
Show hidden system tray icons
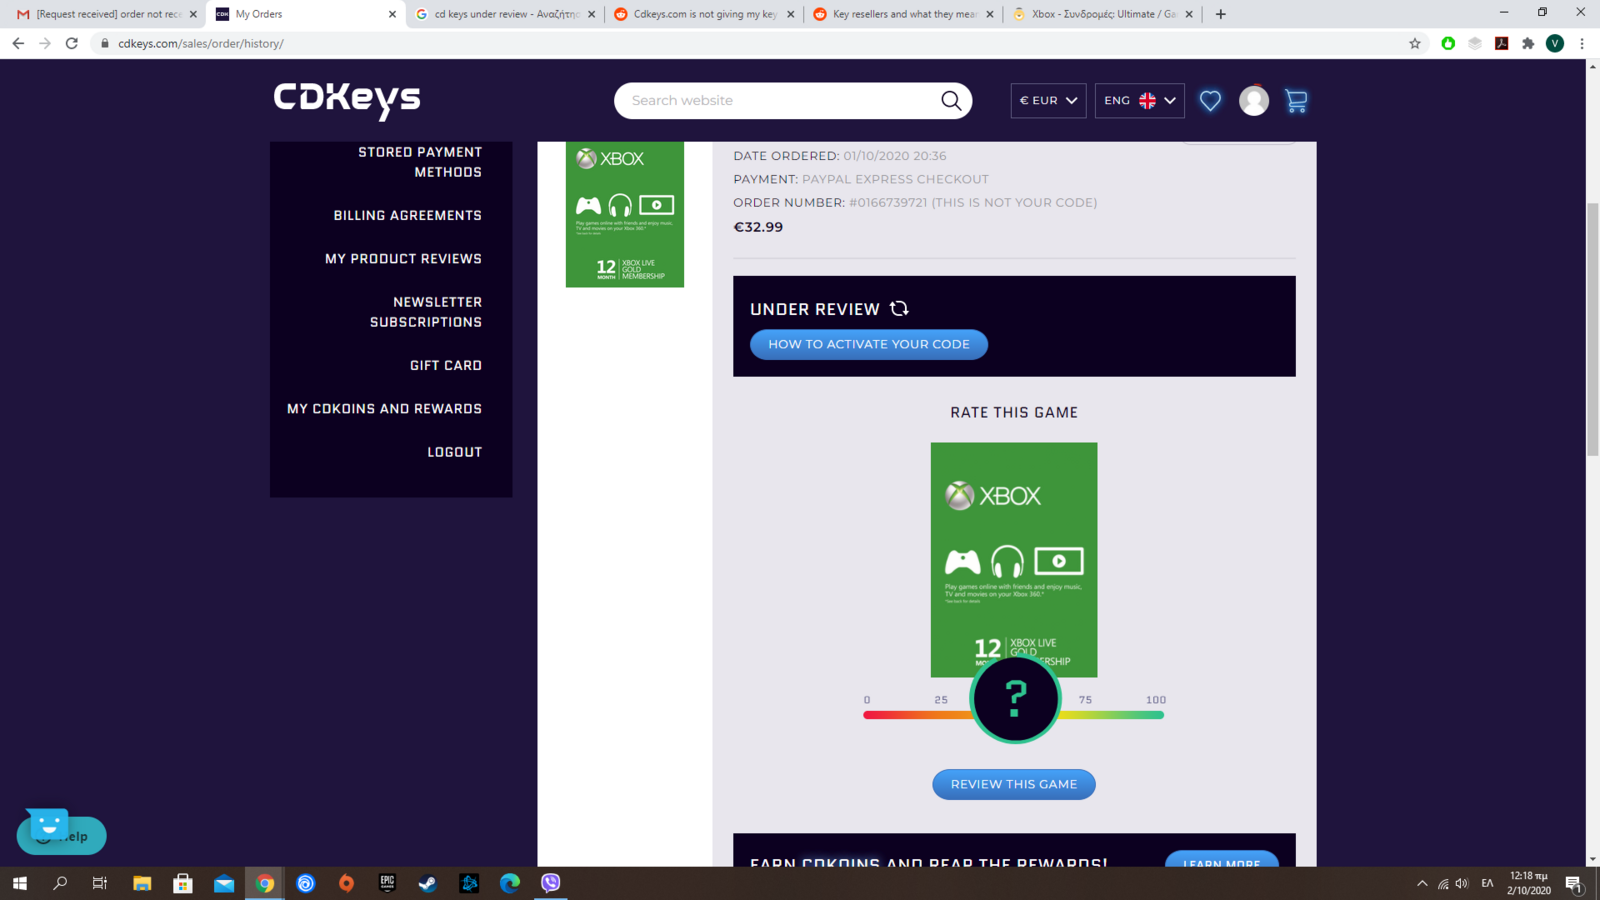click(x=1422, y=883)
